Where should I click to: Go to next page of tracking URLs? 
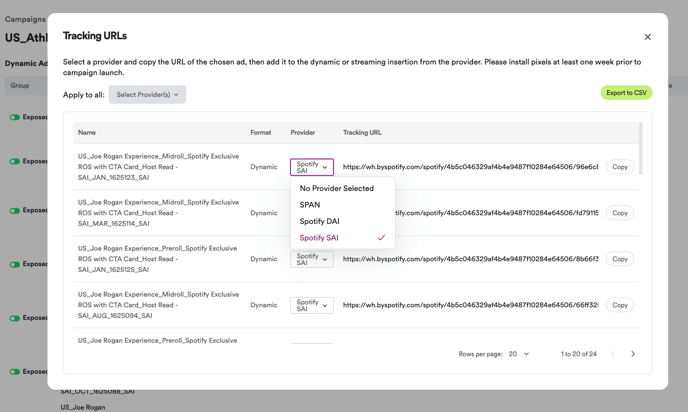point(633,354)
